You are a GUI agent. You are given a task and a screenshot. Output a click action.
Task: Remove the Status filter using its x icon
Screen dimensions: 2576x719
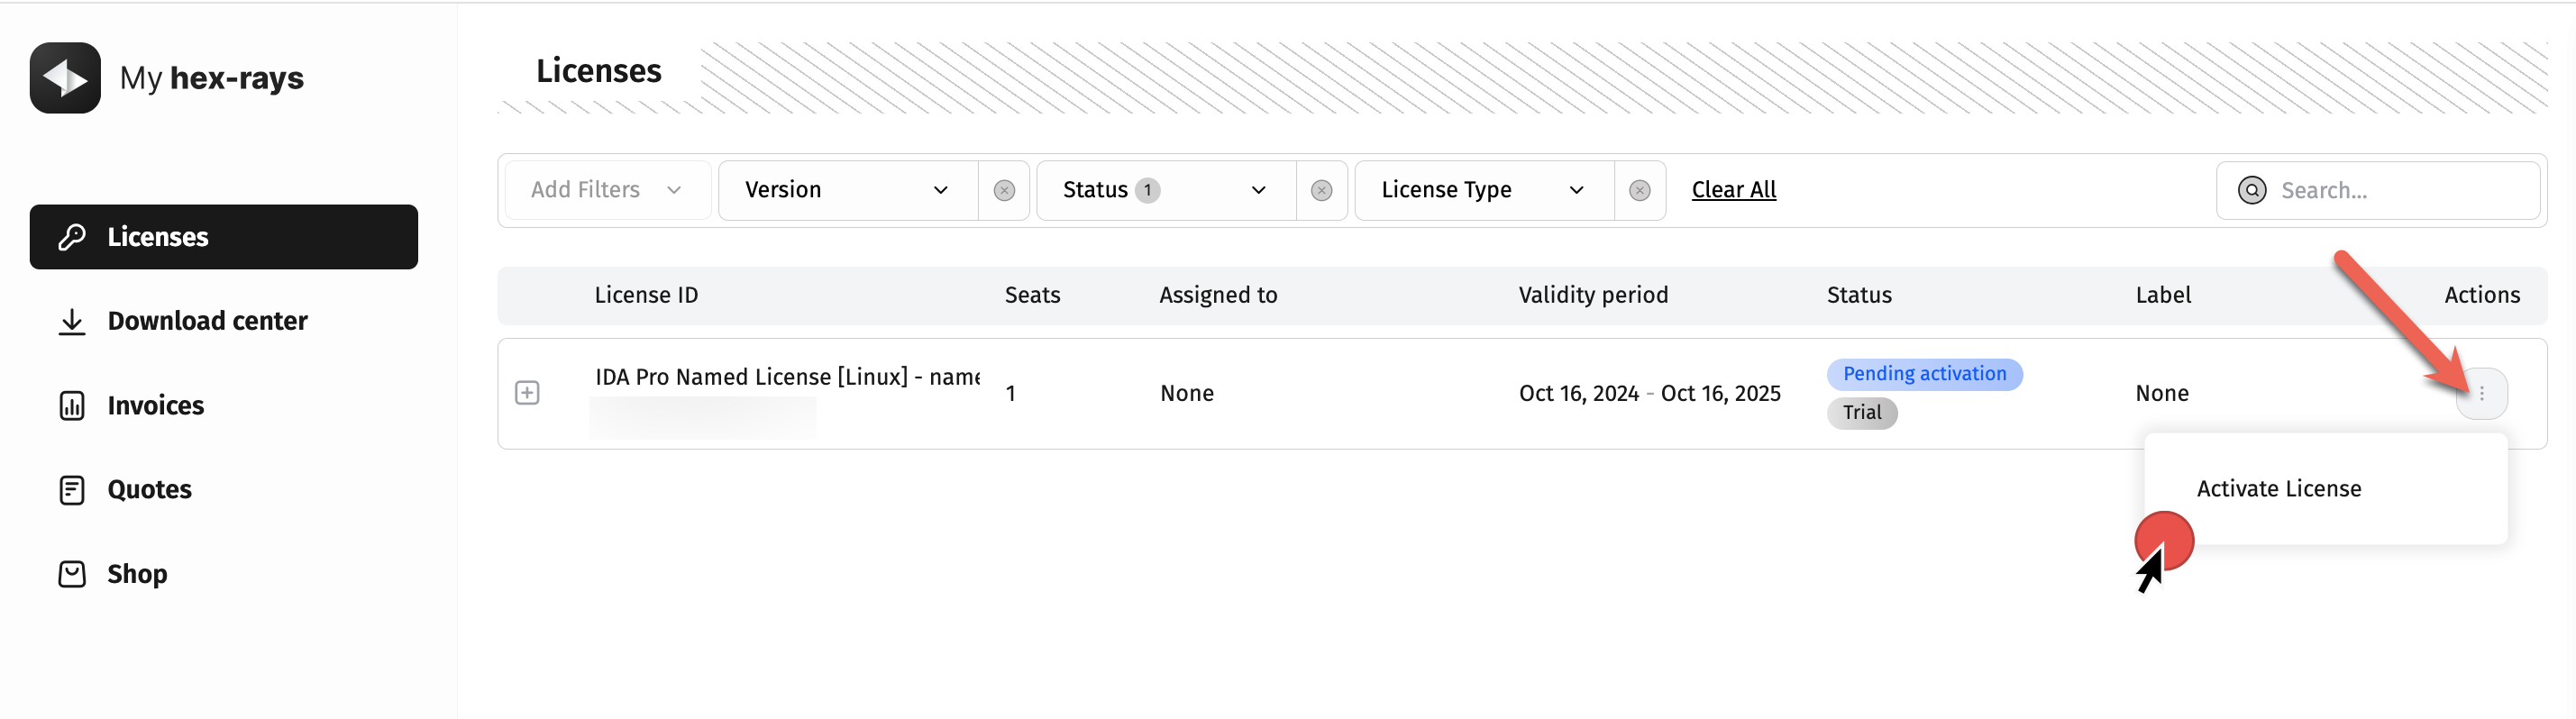coord(1321,190)
